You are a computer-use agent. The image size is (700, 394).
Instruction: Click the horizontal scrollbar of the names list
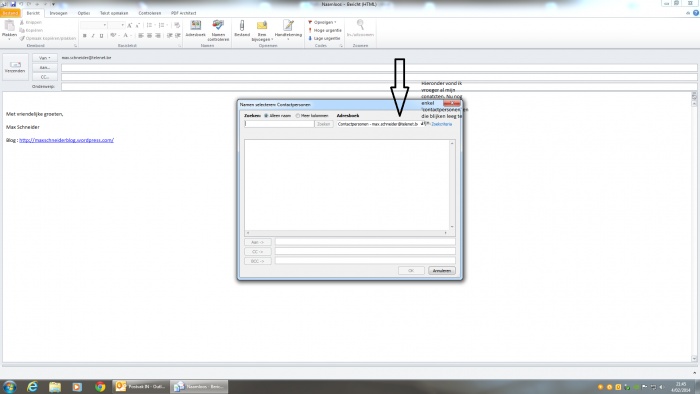[346, 233]
